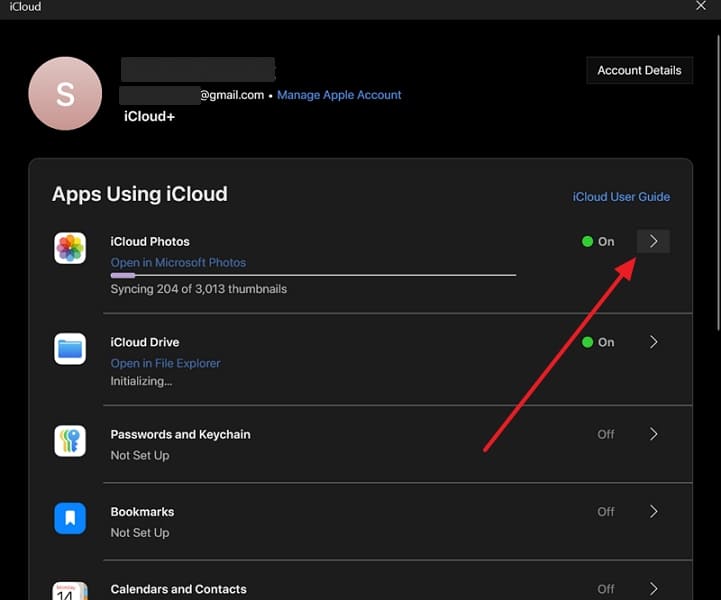Viewport: 721px width, 600px height.
Task: Click the Bookmarks app icon
Action: click(x=70, y=518)
